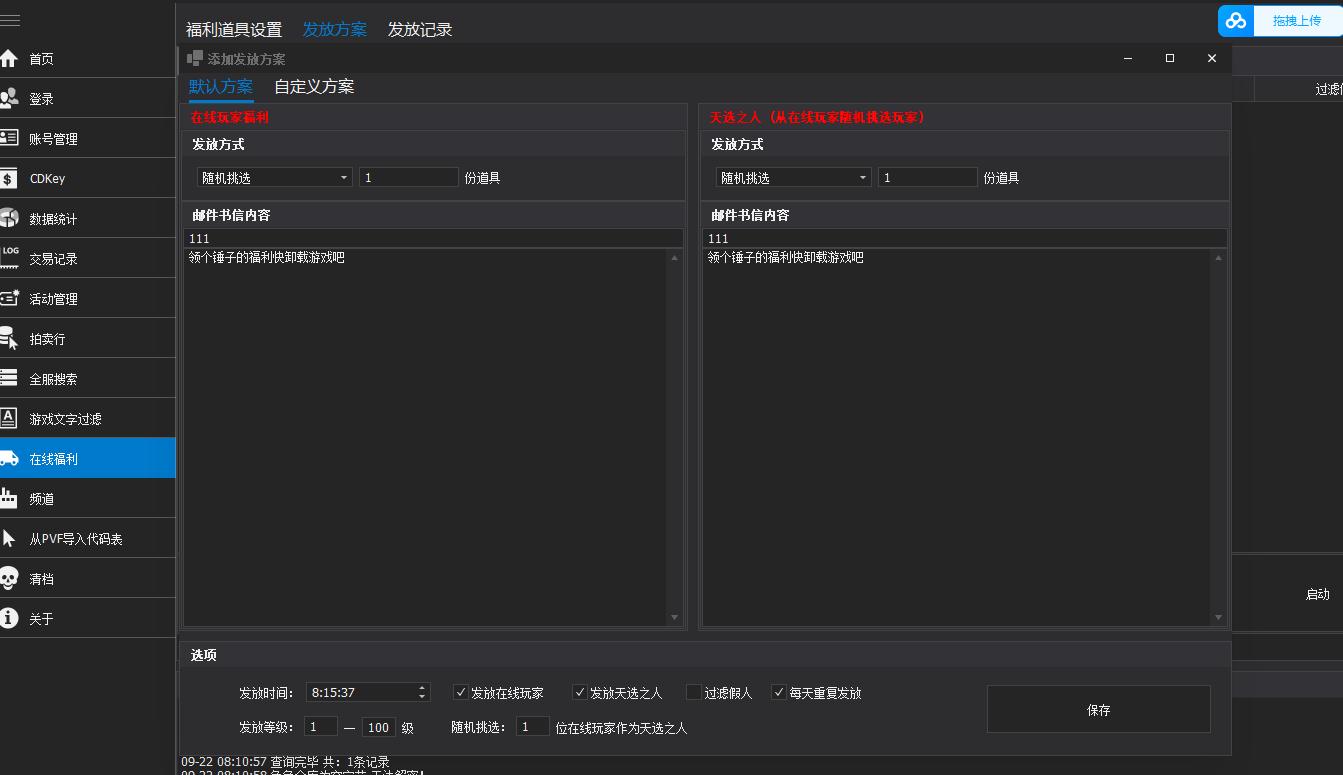This screenshot has height=775, width=1343.
Task: Click the 启动 button
Action: click(1317, 594)
